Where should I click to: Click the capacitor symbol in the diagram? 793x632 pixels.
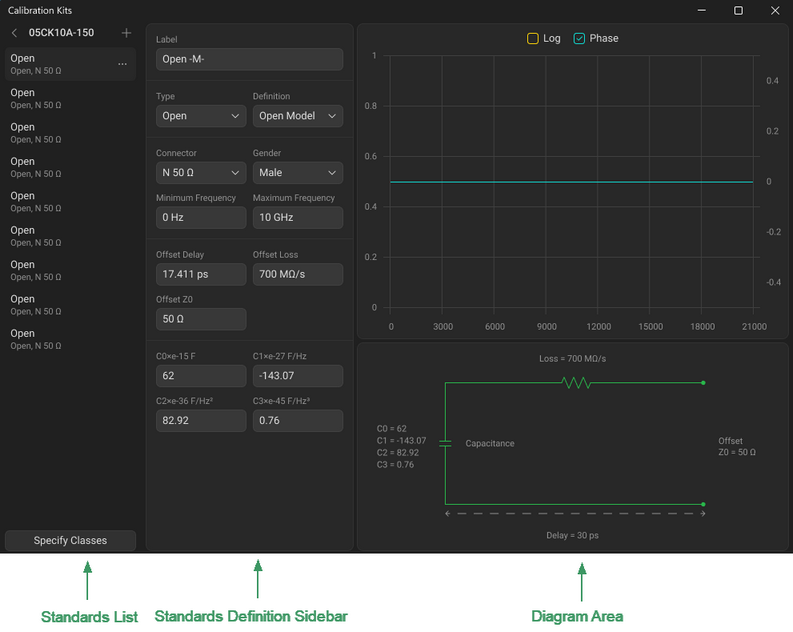pos(445,443)
